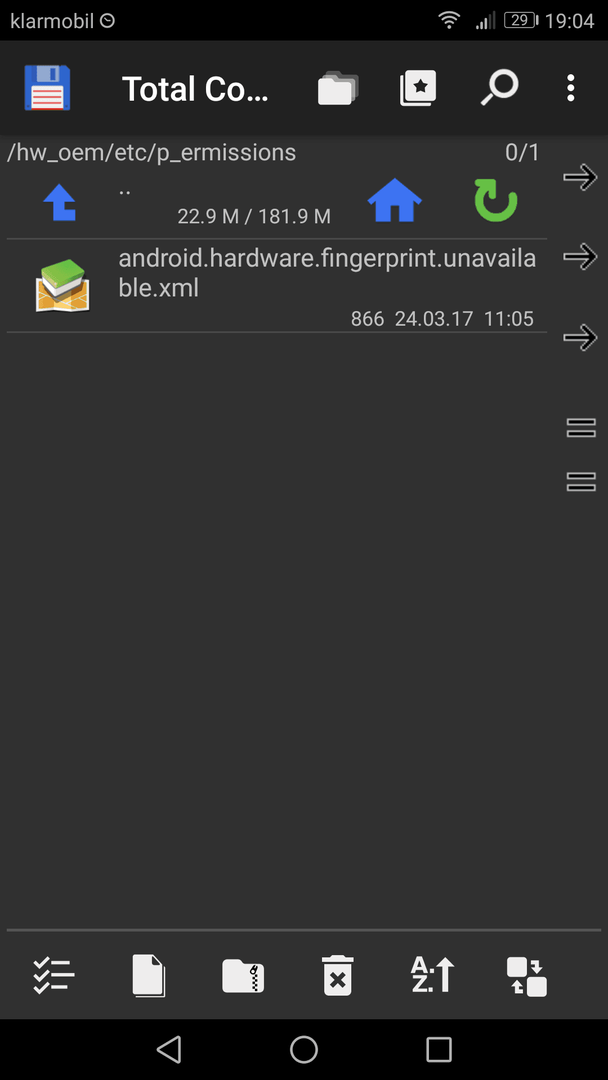
Task: Tap the lower equals-sign panel button
Action: 580,481
